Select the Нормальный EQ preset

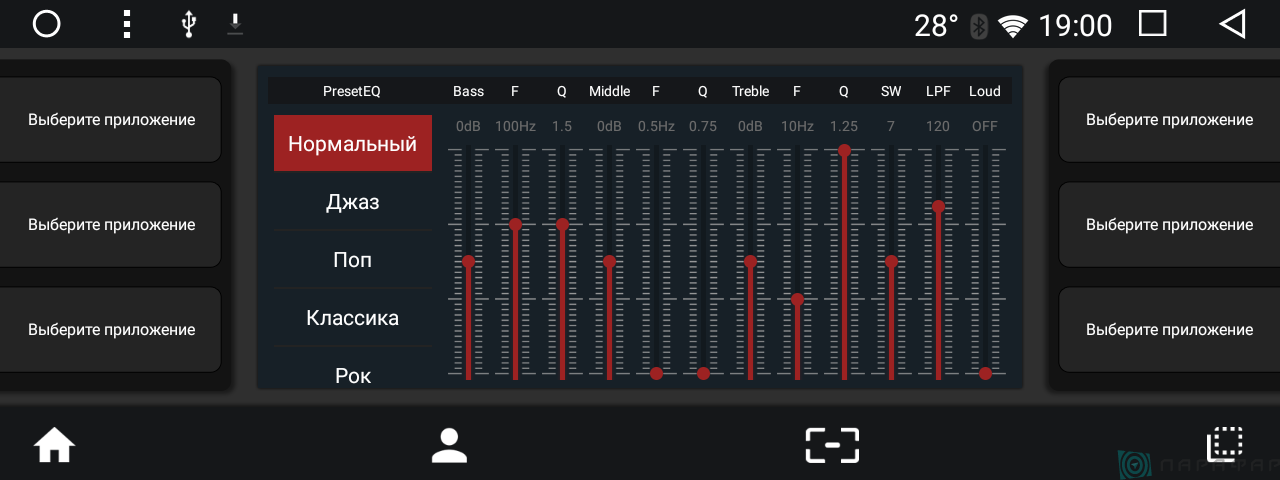tap(352, 143)
